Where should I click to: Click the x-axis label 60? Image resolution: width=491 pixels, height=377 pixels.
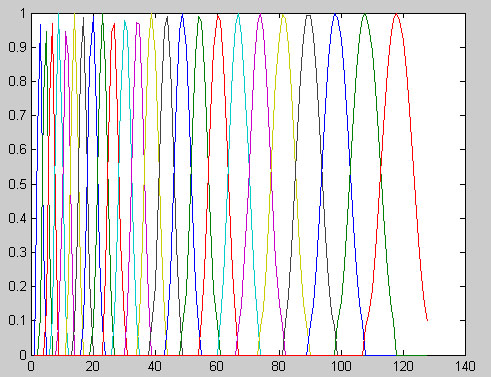pyautogui.click(x=217, y=366)
